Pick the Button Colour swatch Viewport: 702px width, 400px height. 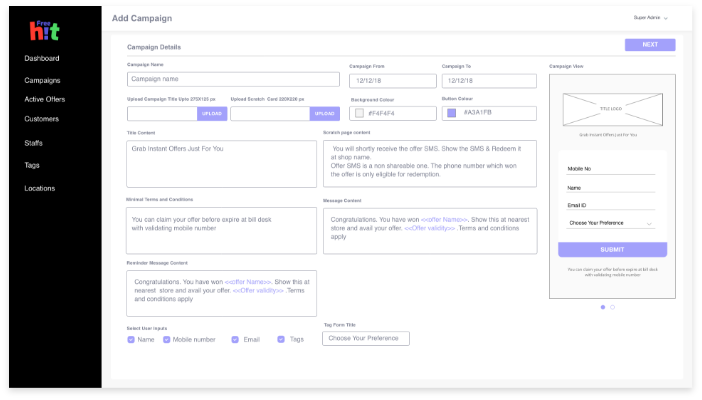tap(452, 113)
